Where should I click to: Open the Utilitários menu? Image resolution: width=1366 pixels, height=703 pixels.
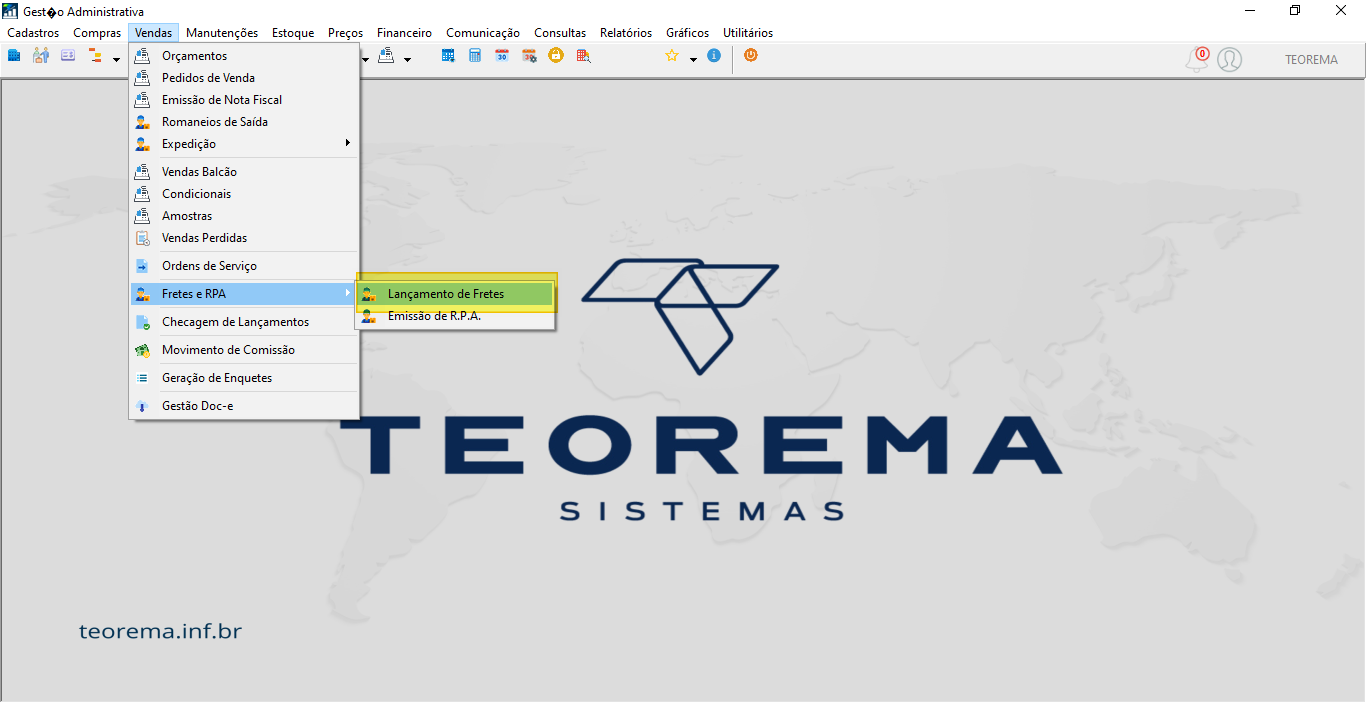748,33
